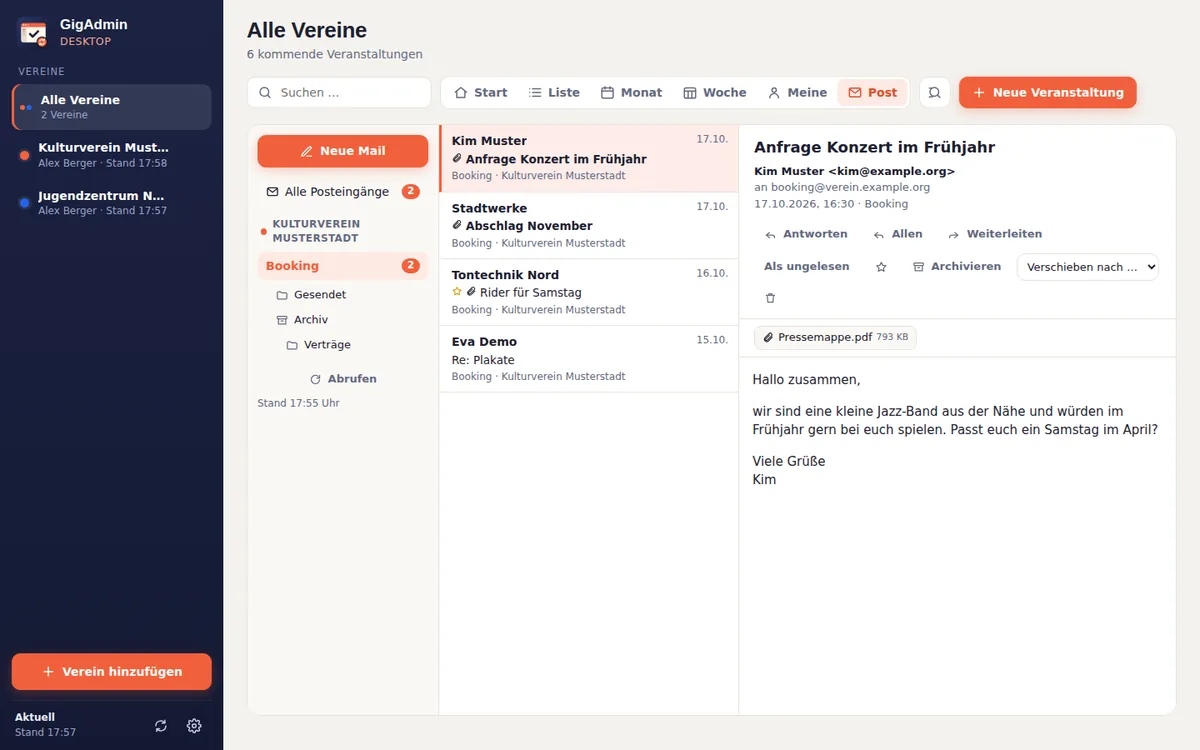
Task: Click the archive box icon beside Archiv
Action: click(282, 320)
